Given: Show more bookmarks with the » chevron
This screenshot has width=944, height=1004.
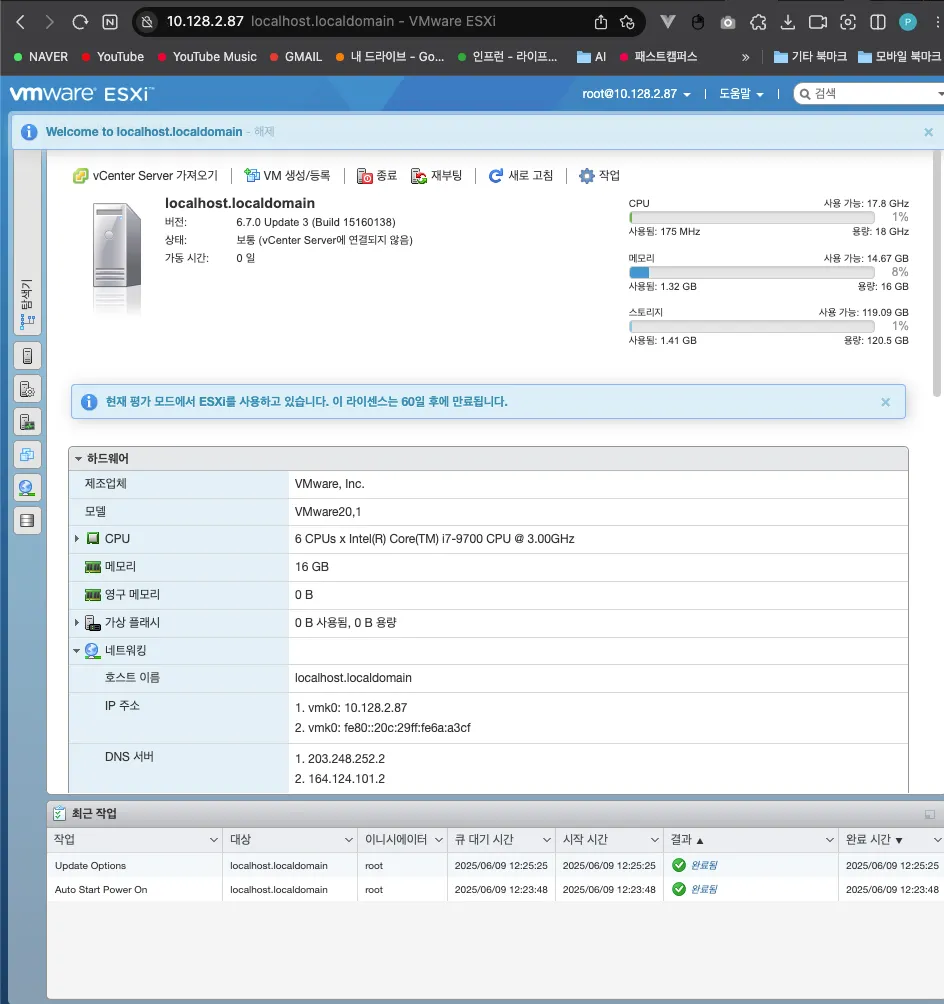Looking at the screenshot, I should pos(745,57).
